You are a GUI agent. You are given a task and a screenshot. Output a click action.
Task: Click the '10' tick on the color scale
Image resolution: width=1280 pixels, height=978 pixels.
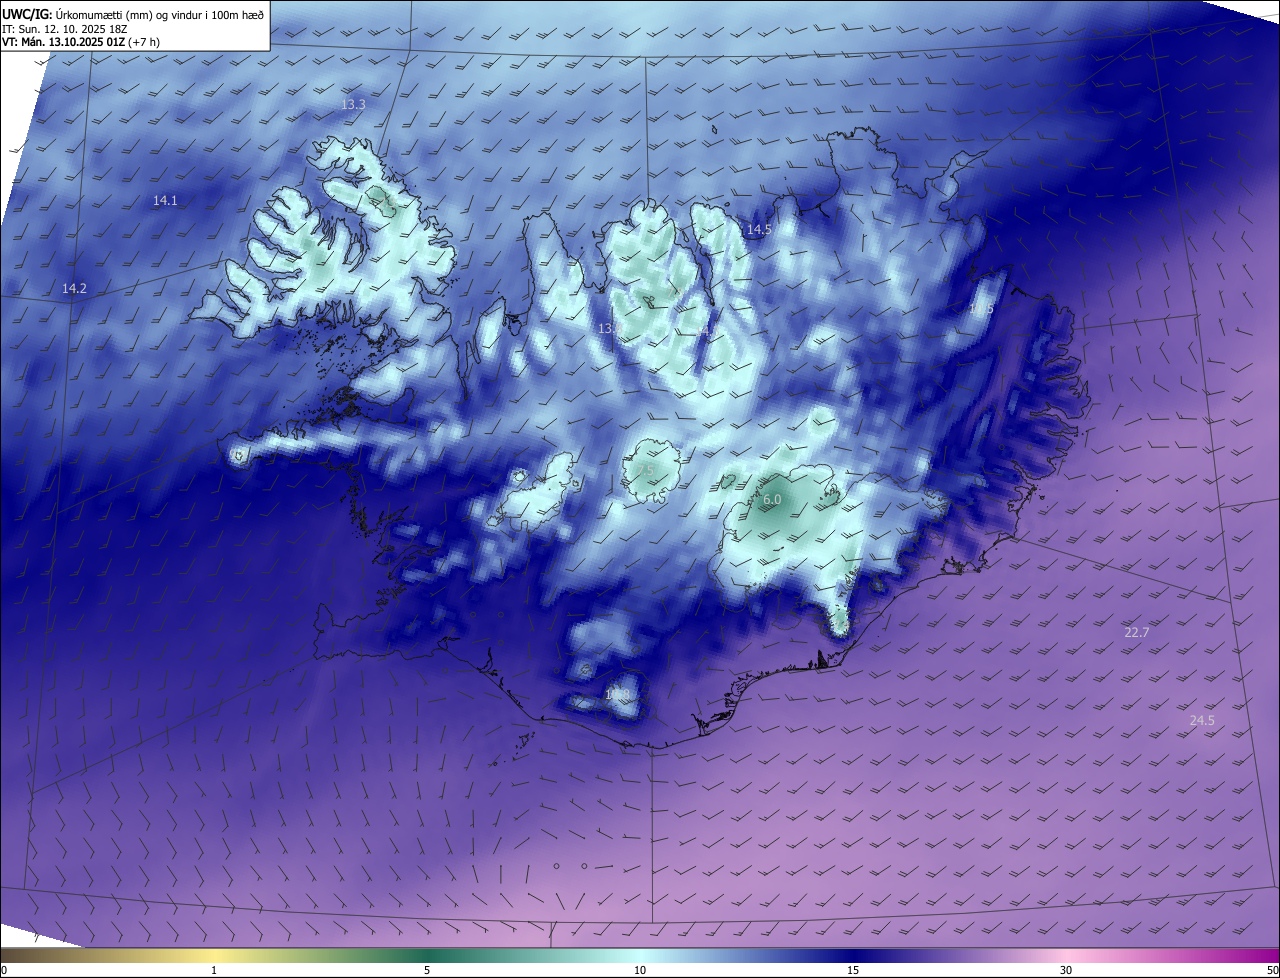coord(640,970)
